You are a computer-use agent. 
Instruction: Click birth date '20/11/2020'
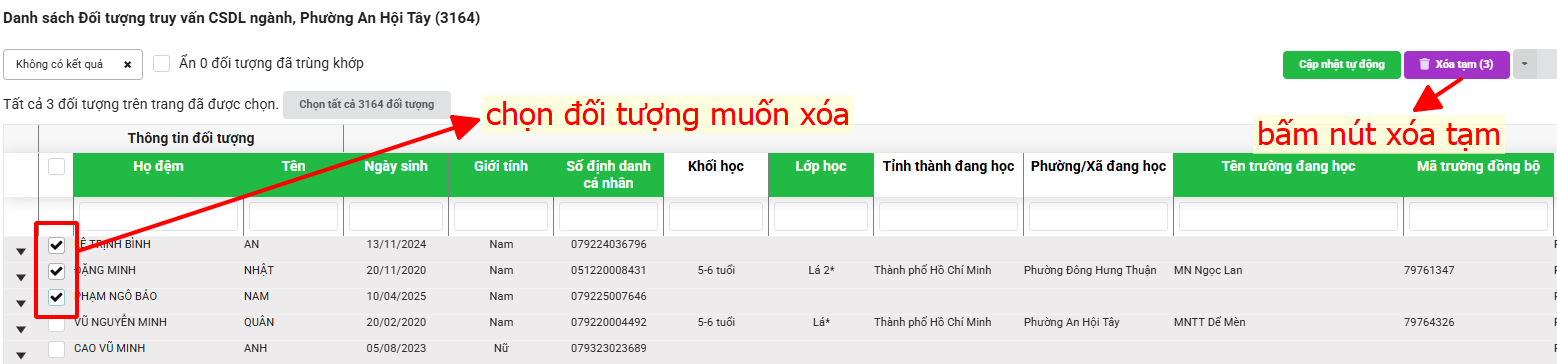(396, 270)
